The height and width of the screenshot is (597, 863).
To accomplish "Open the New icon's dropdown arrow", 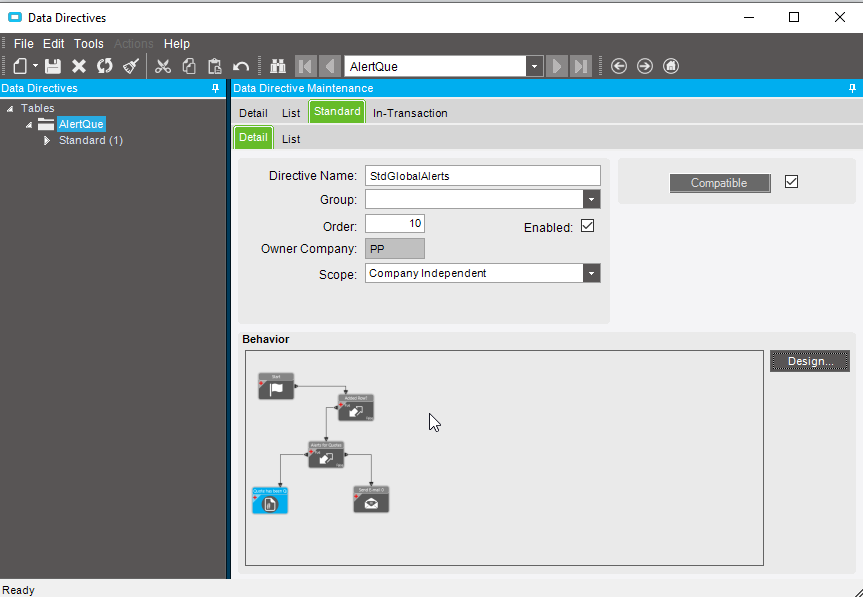I will tap(35, 66).
